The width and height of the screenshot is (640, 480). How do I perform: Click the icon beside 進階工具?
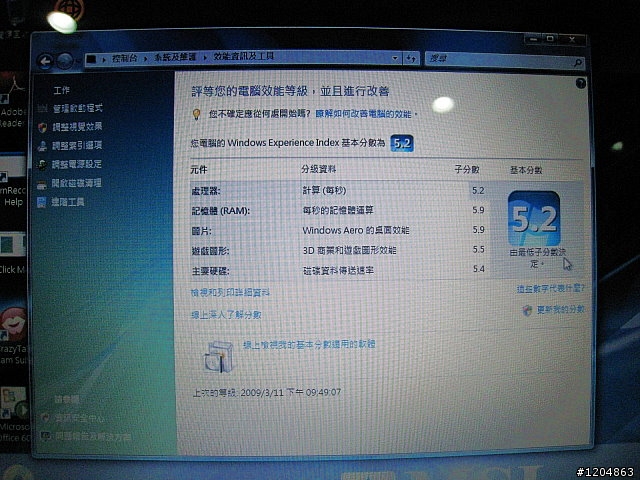[x=41, y=202]
